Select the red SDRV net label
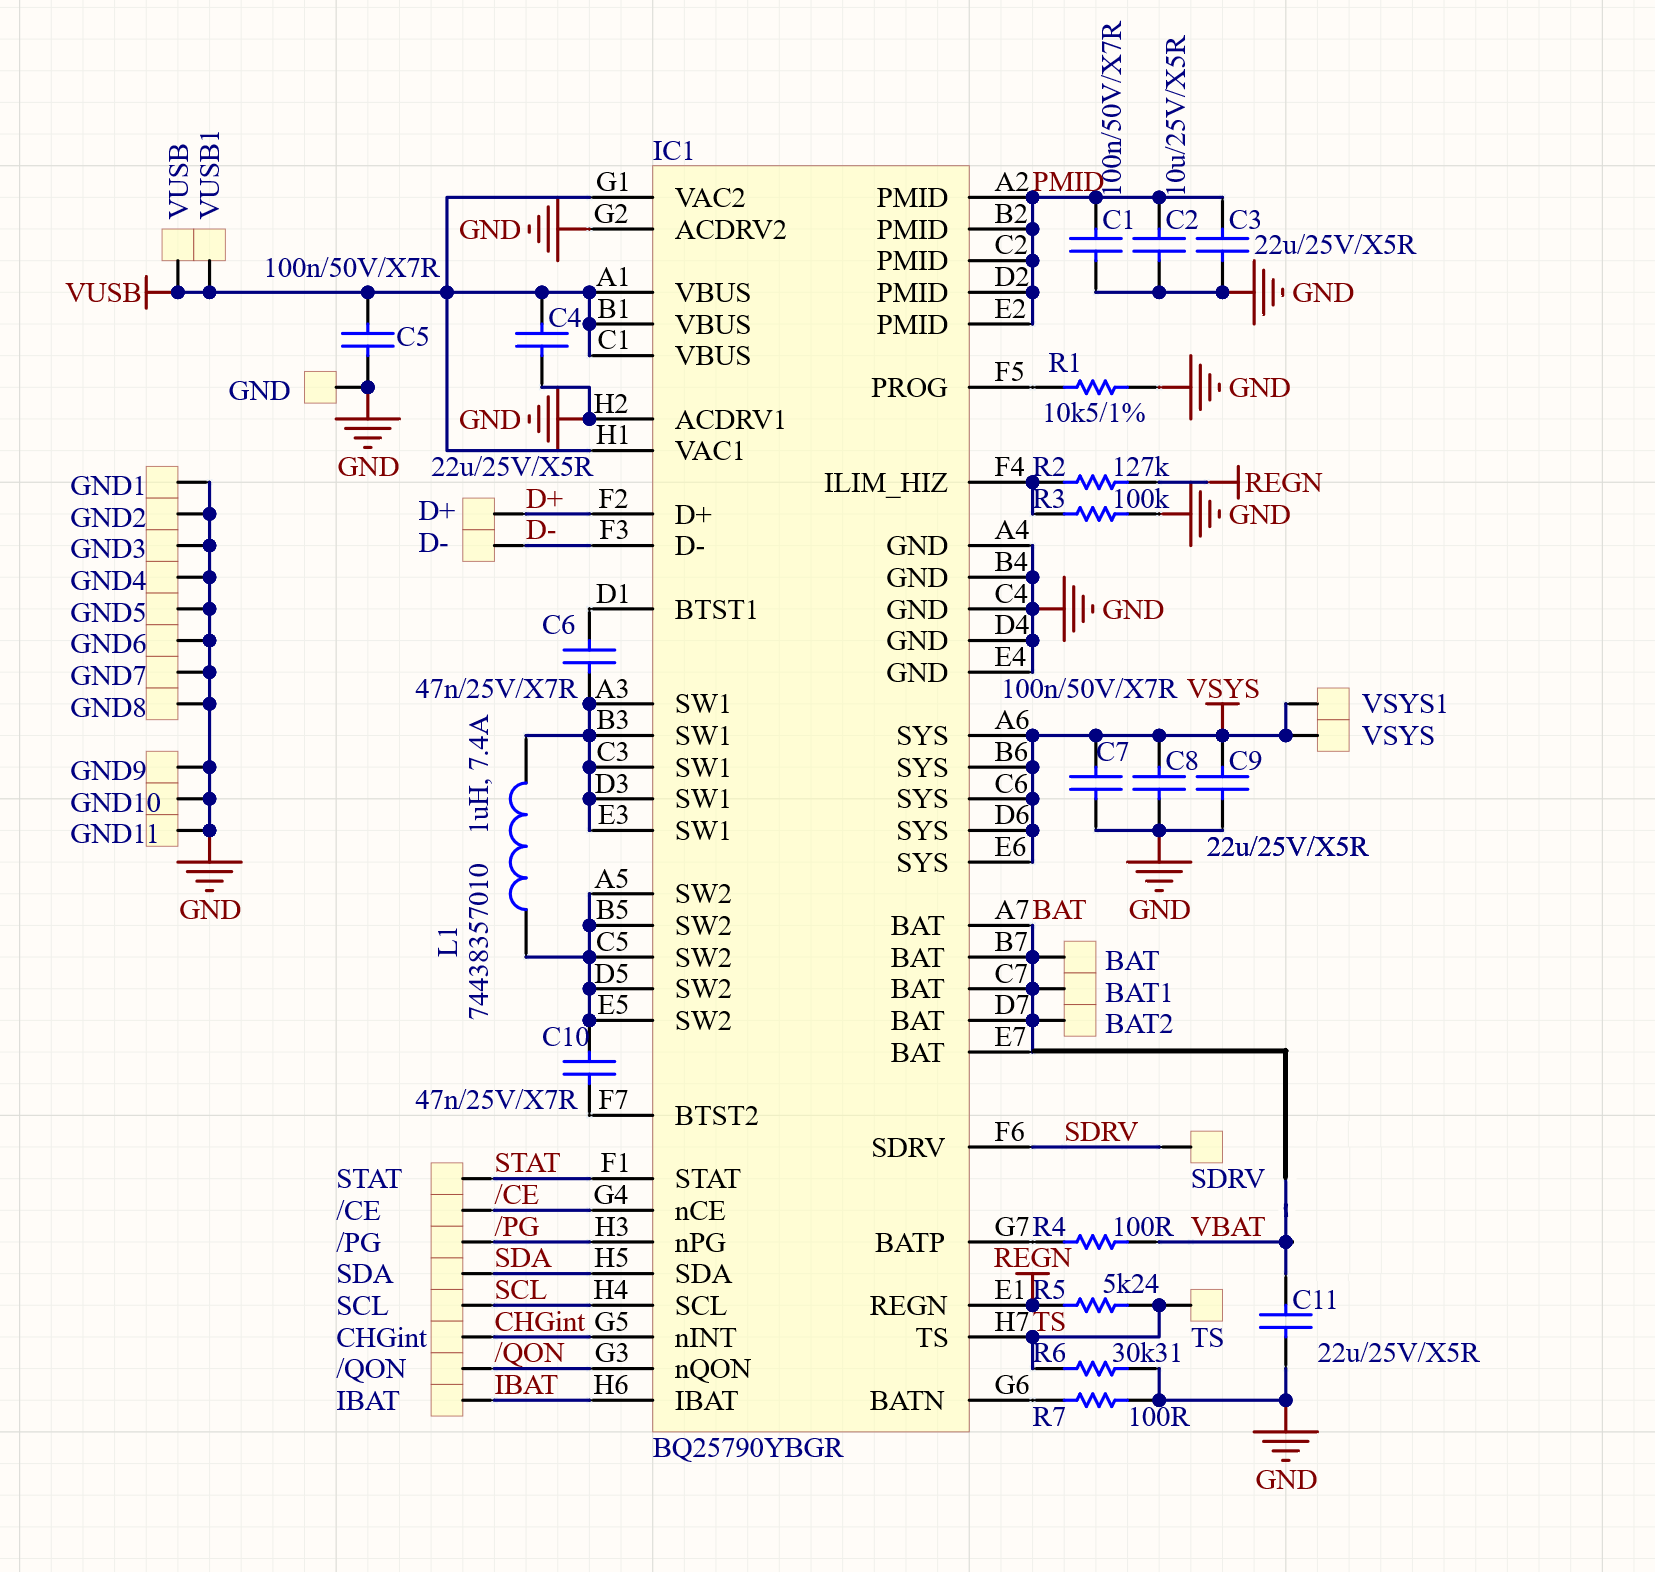 1100,1131
